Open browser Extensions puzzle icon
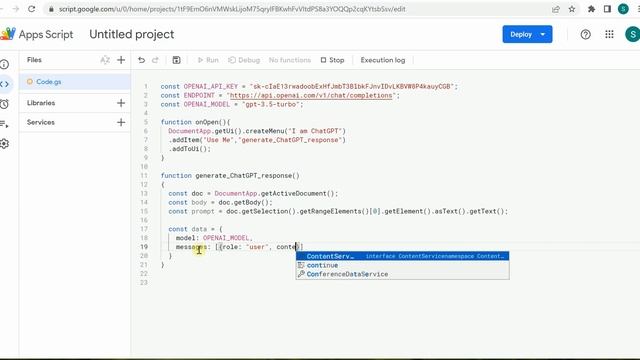Image resolution: width=640 pixels, height=360 pixels. click(x=591, y=9)
